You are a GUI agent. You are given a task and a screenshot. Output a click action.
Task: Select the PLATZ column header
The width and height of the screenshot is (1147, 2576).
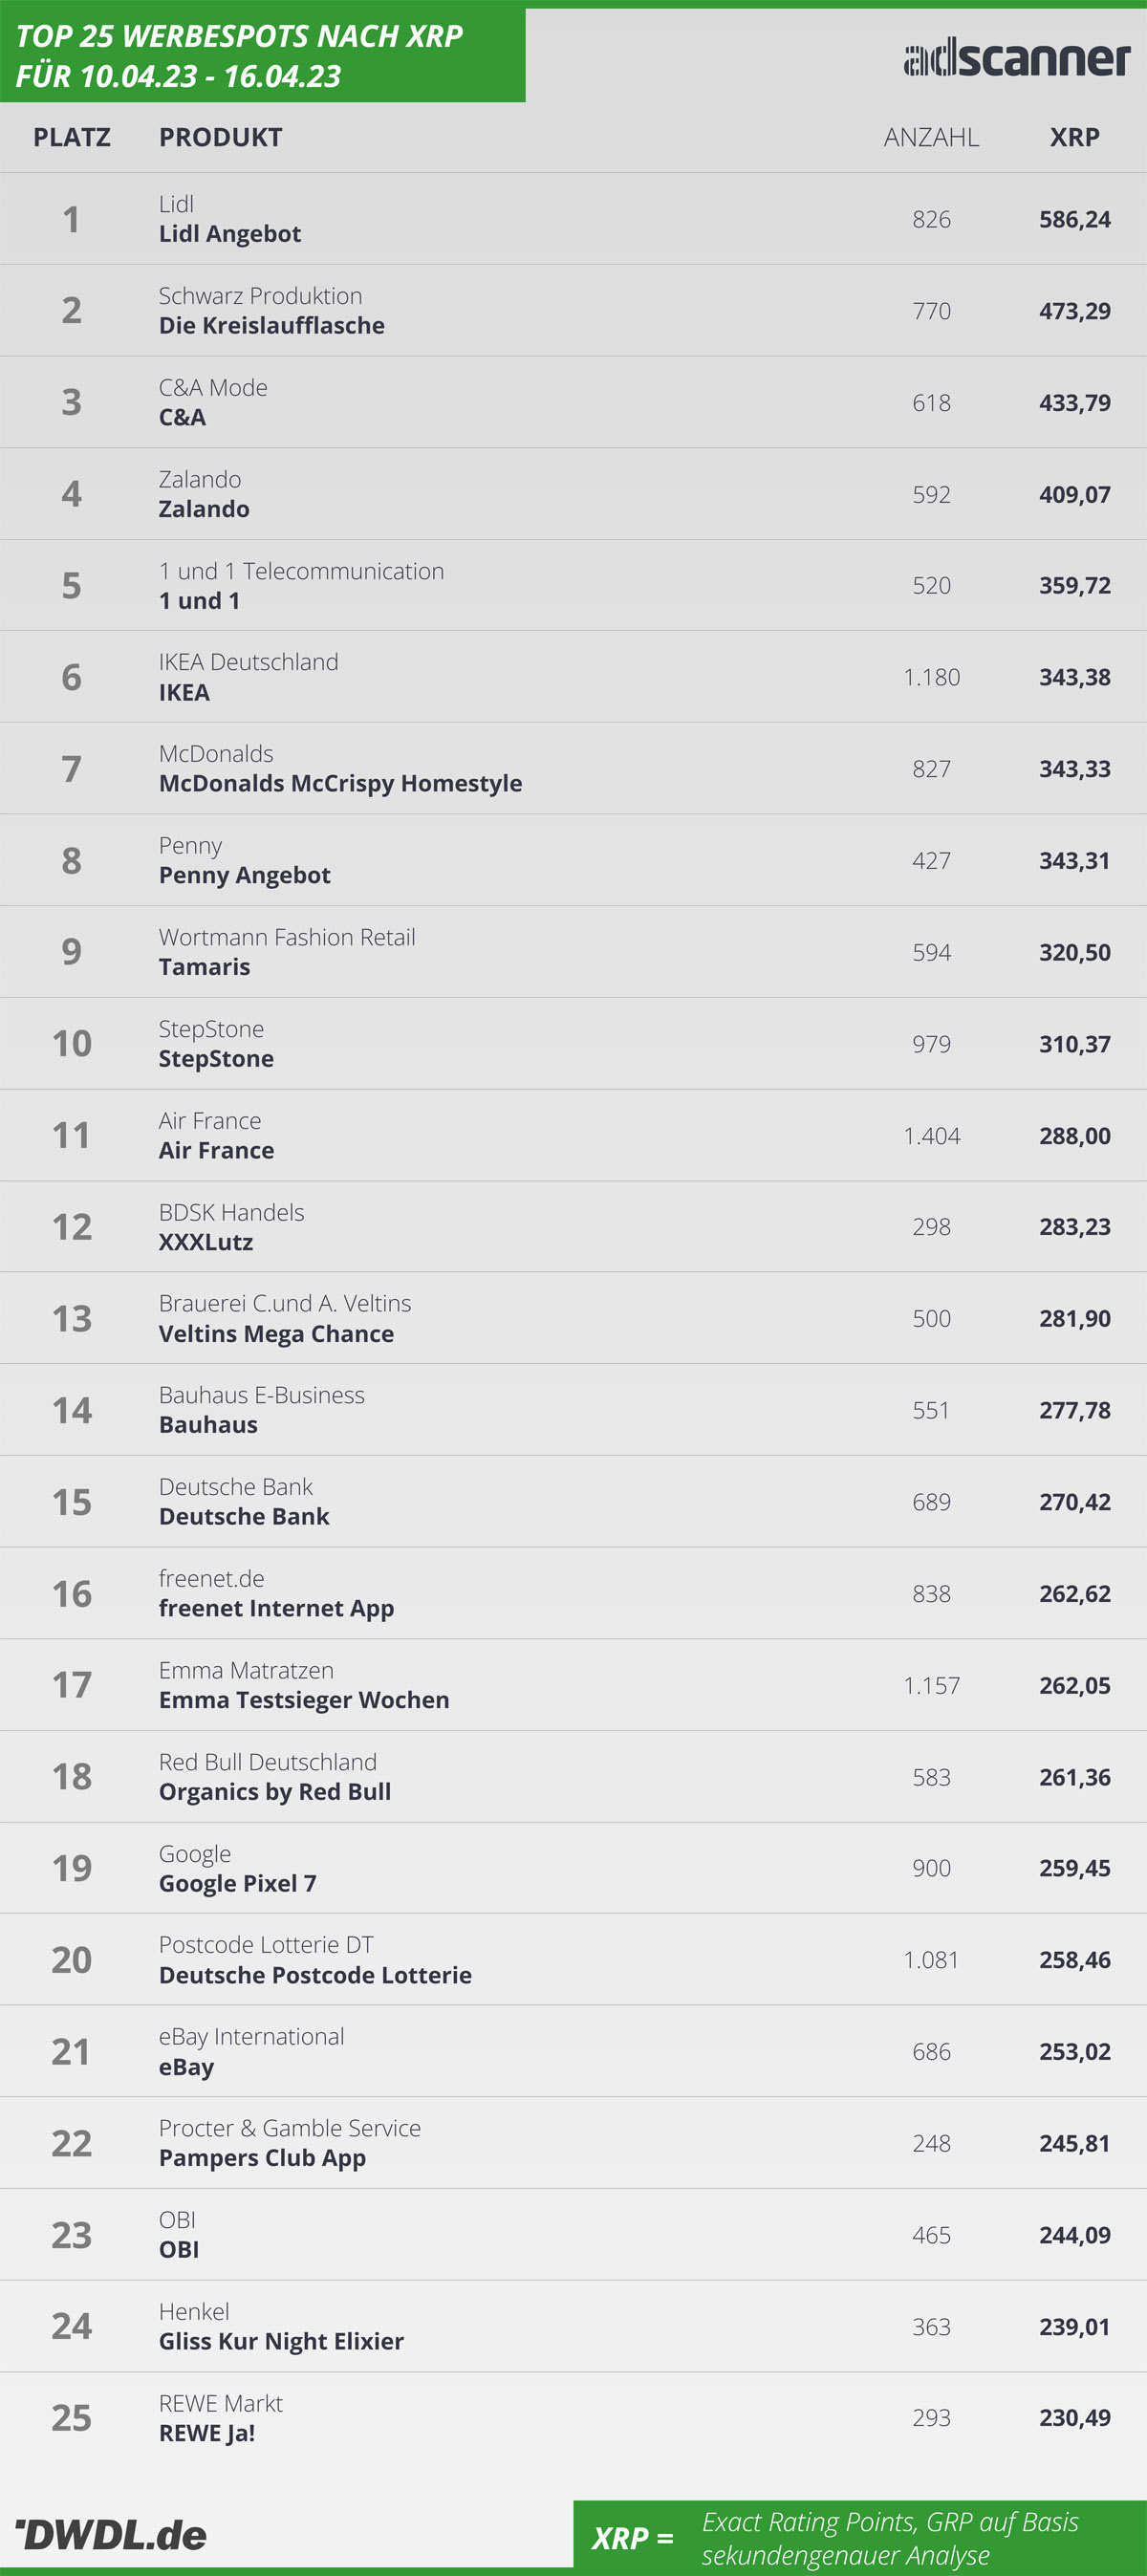pyautogui.click(x=72, y=137)
